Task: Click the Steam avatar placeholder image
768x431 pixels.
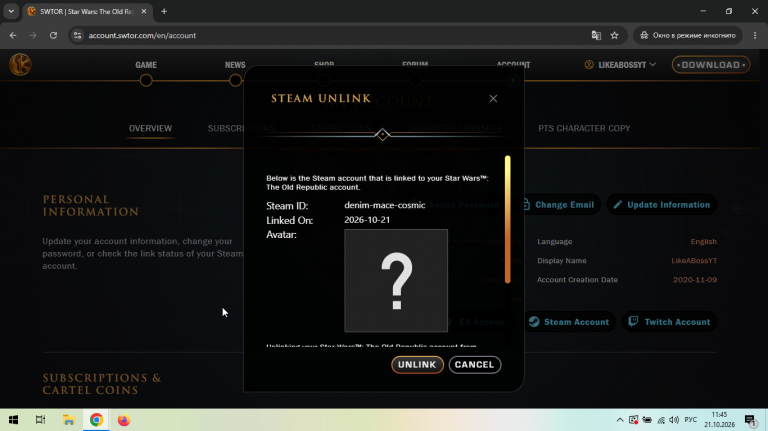Action: click(x=396, y=281)
